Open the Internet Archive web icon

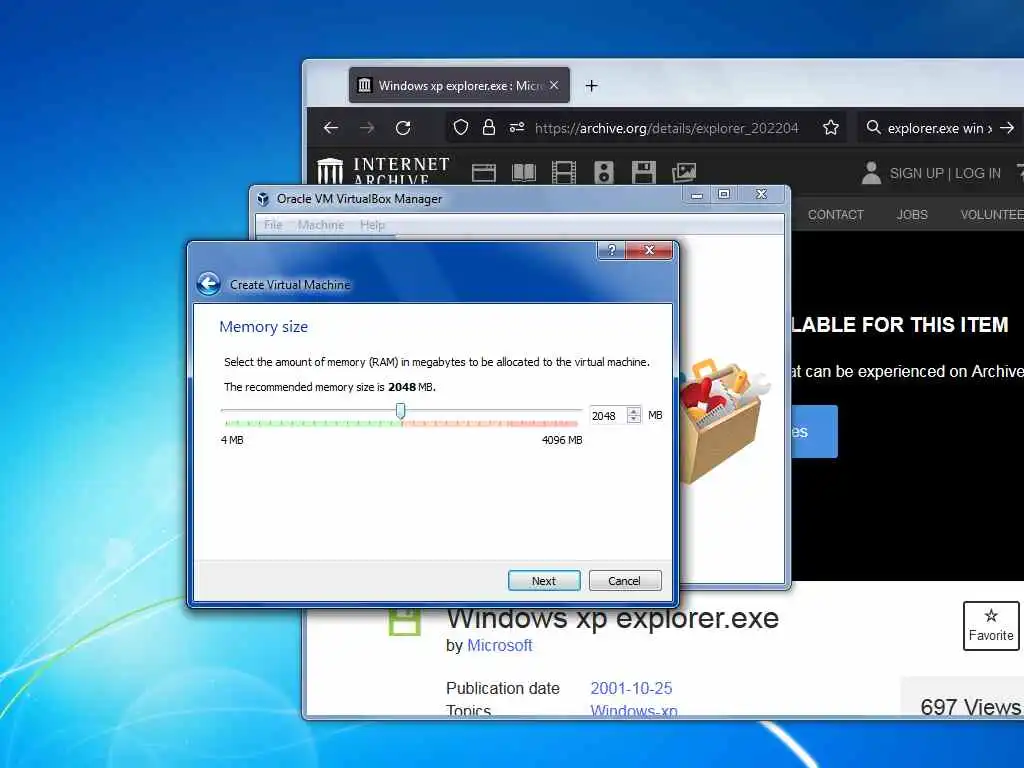[x=484, y=172]
